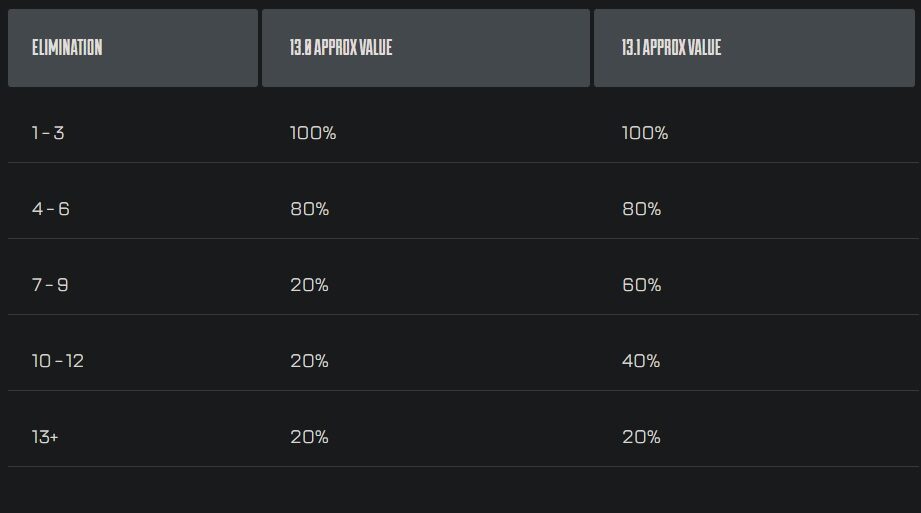Click 13.1 column 20% value in 13+ row
Screen dimensions: 921x513
click(x=641, y=437)
